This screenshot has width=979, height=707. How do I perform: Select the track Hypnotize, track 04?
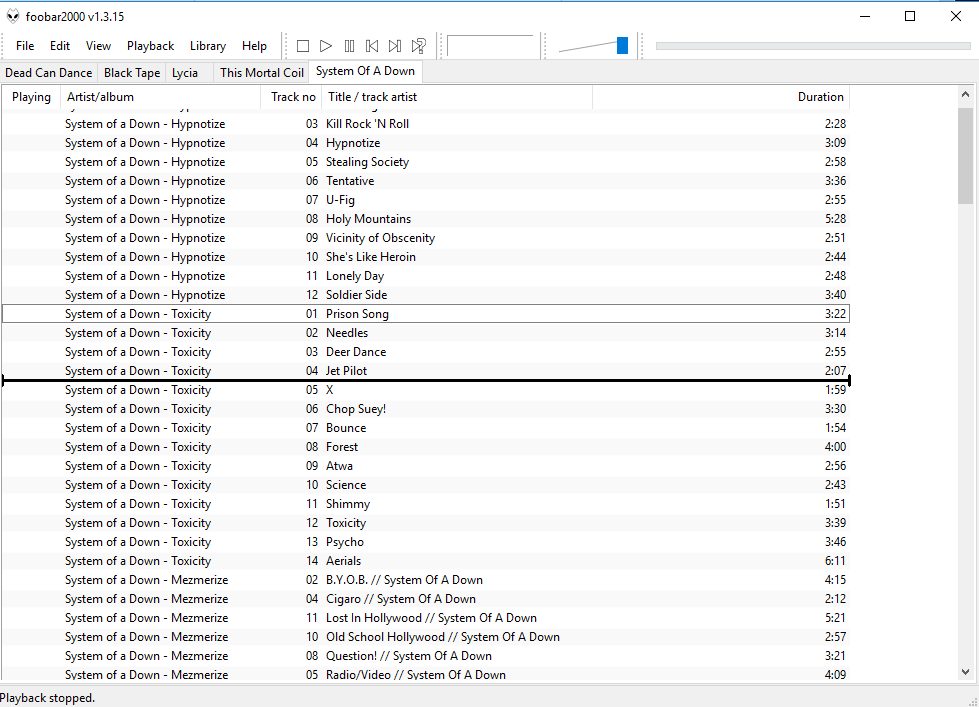426,143
